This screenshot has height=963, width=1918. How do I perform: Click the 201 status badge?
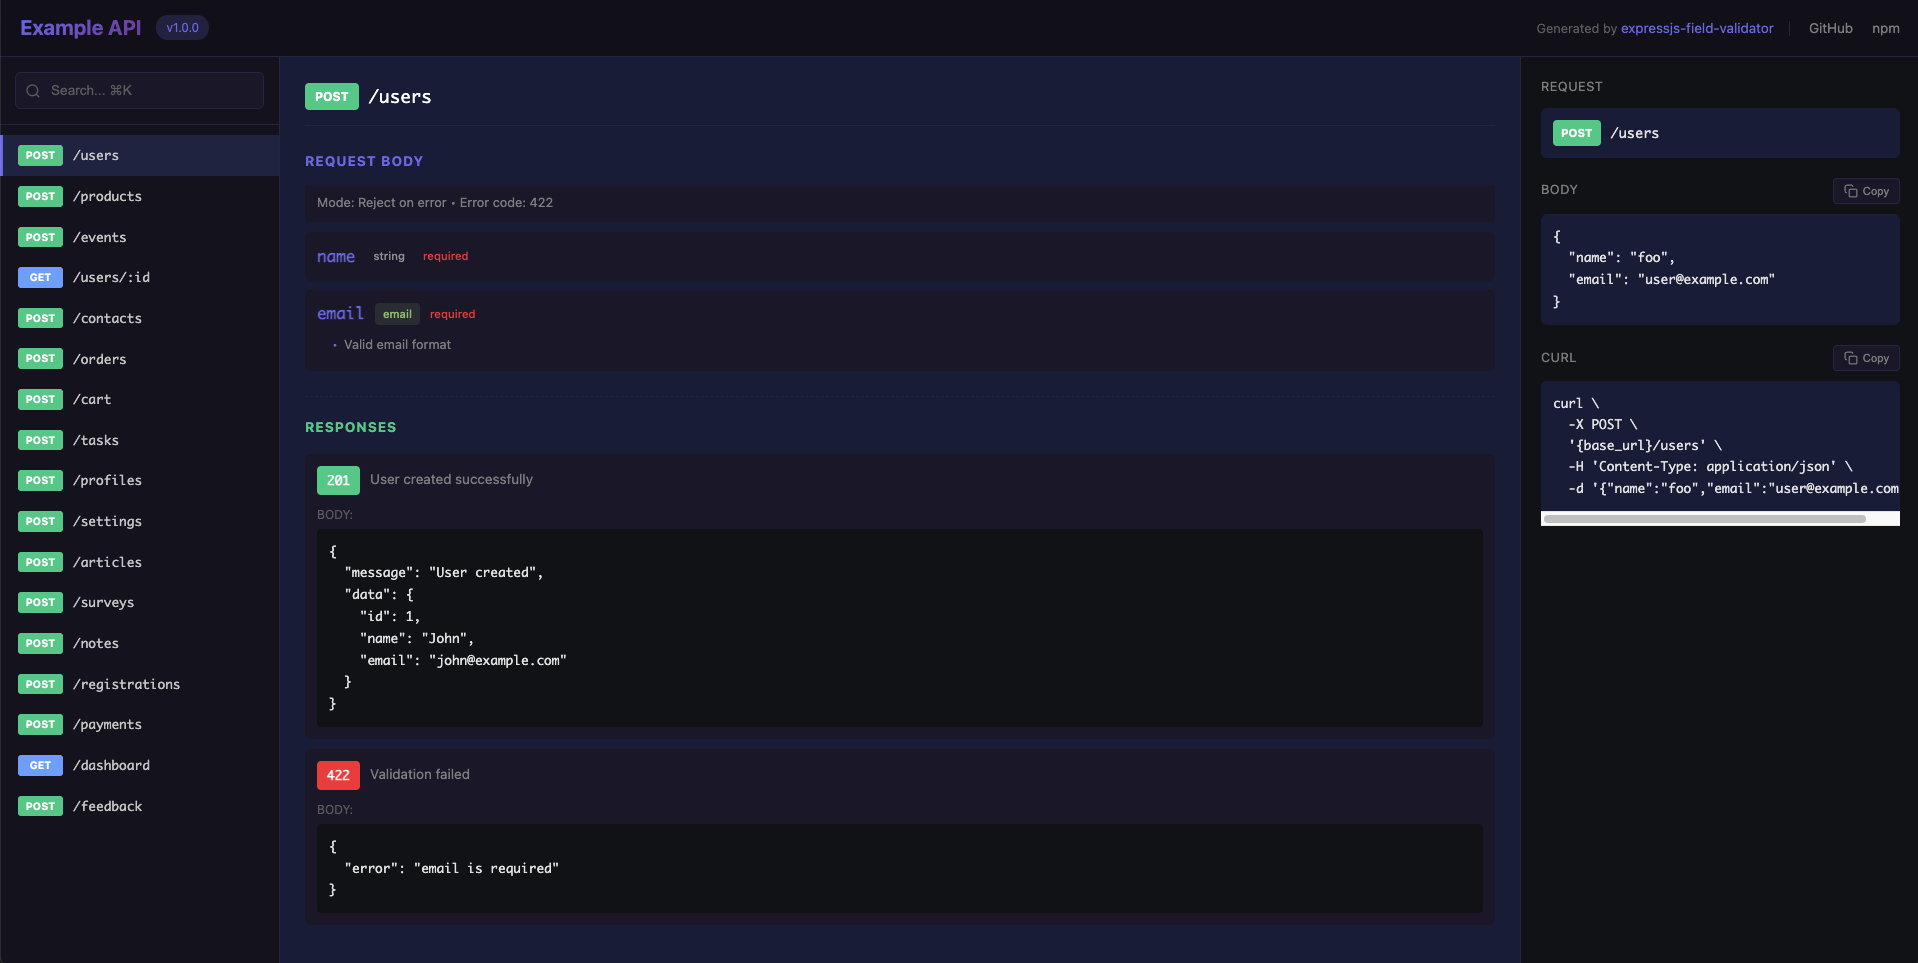click(x=337, y=480)
